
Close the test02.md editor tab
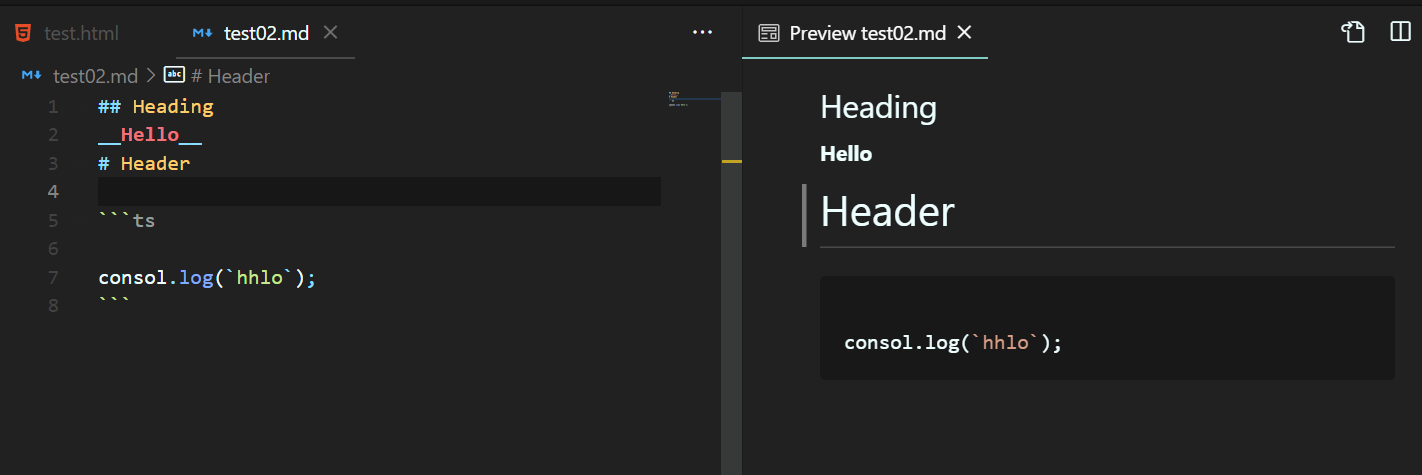[x=331, y=33]
